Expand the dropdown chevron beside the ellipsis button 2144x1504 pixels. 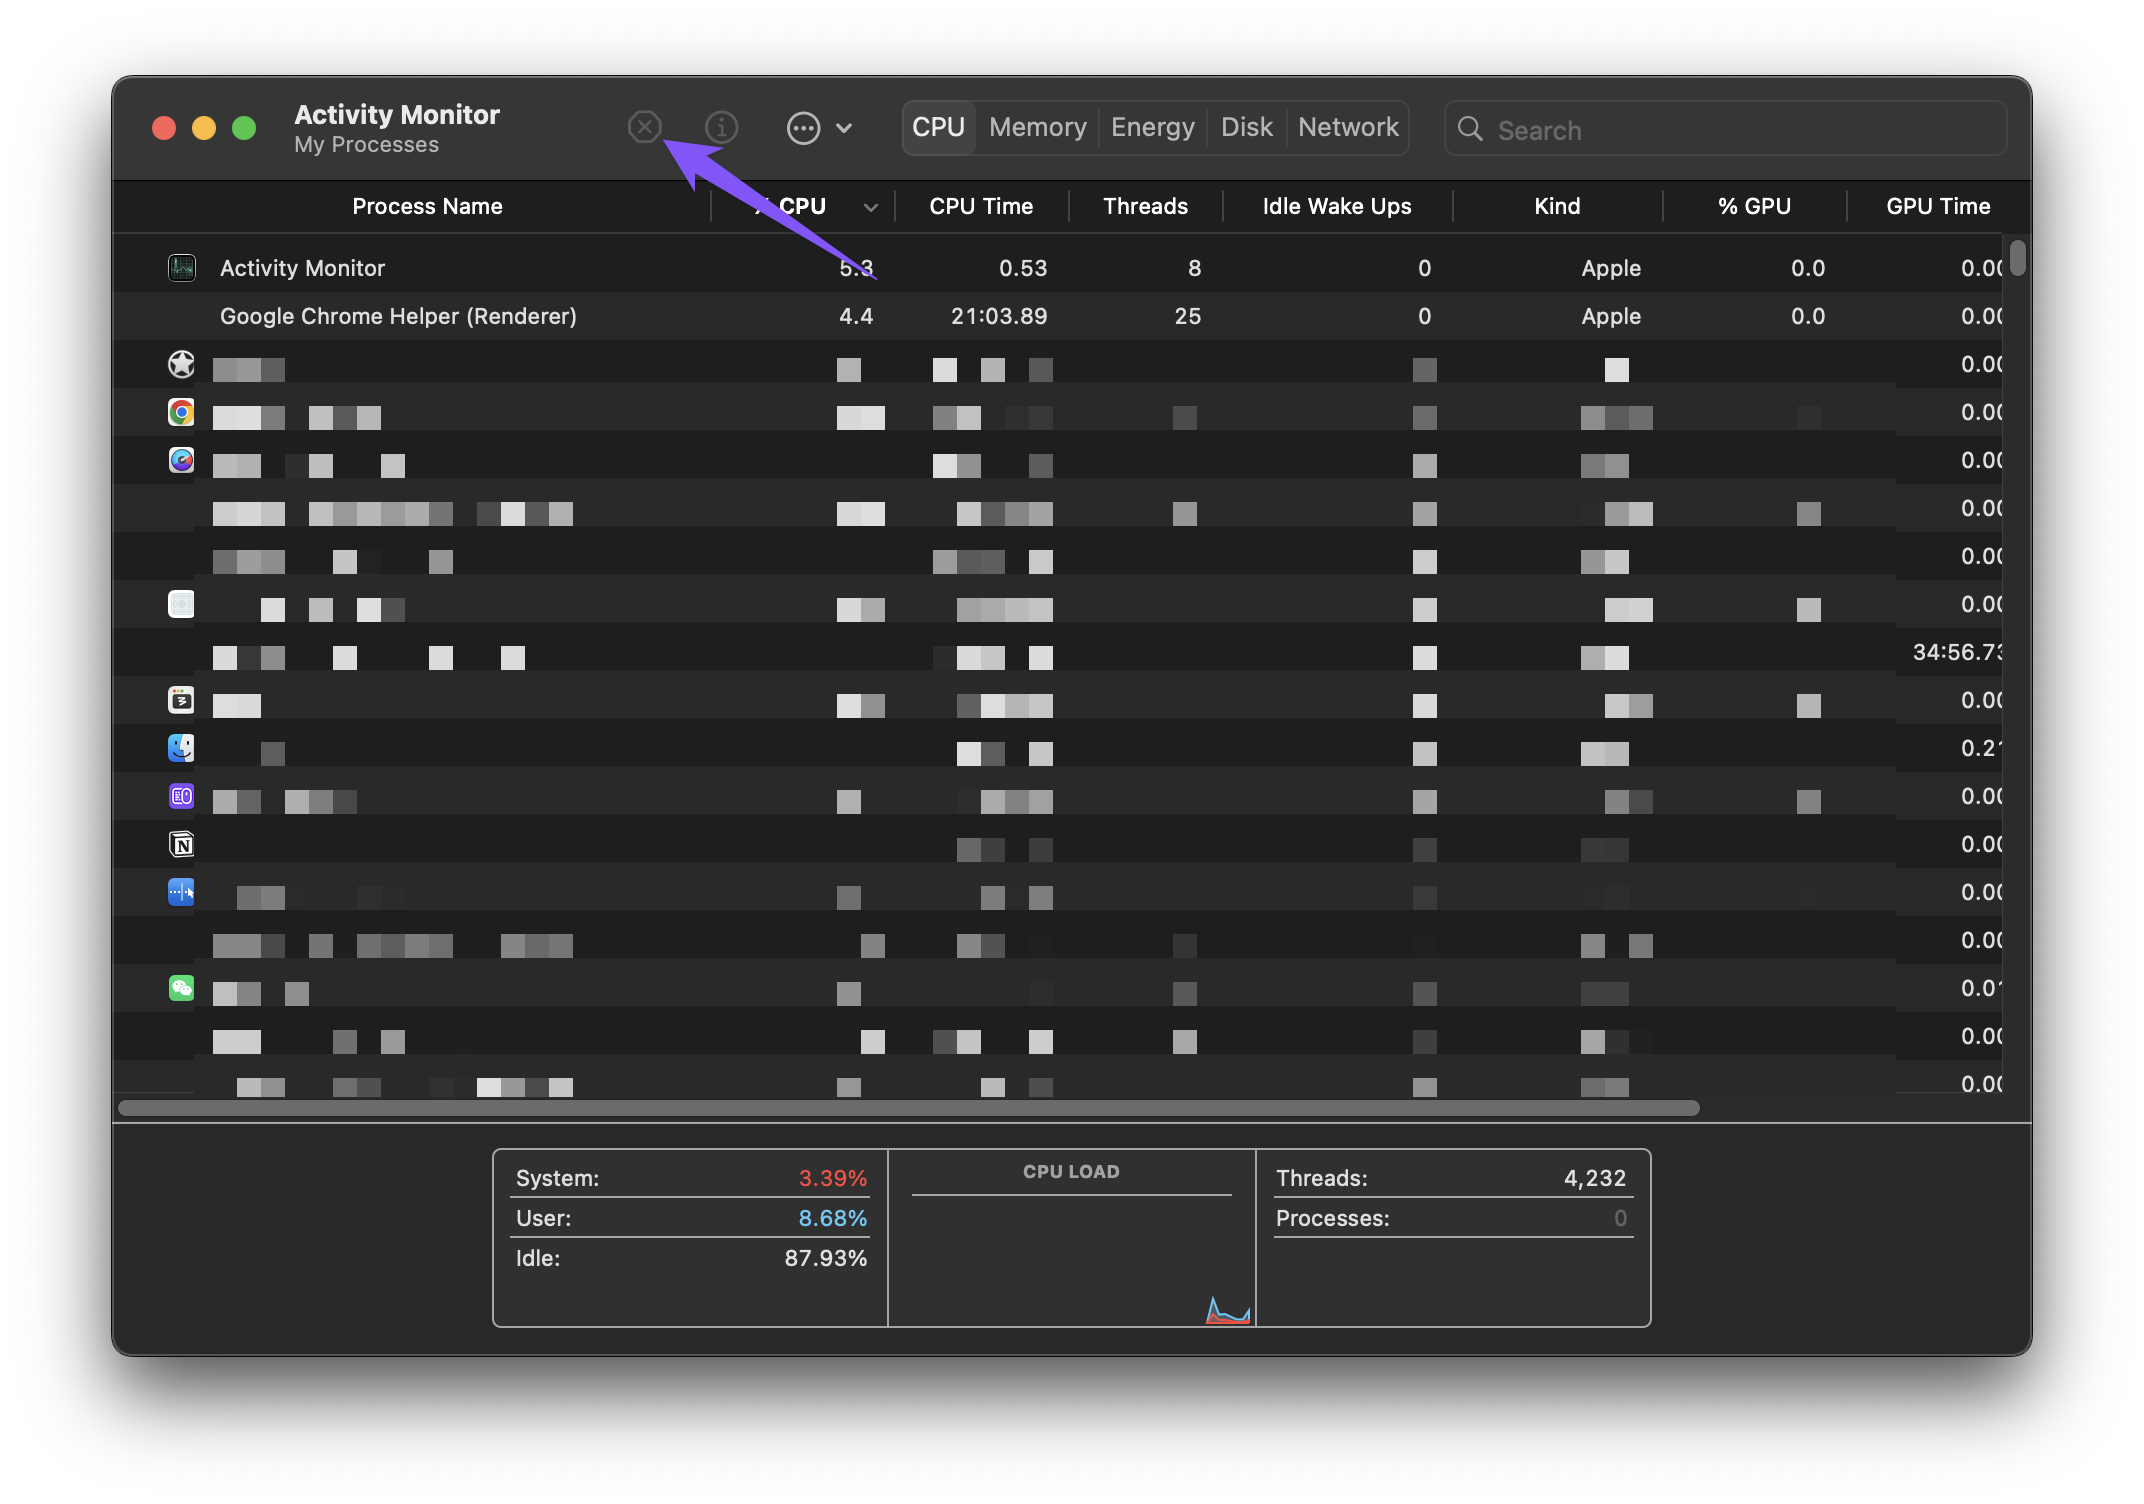(x=844, y=128)
